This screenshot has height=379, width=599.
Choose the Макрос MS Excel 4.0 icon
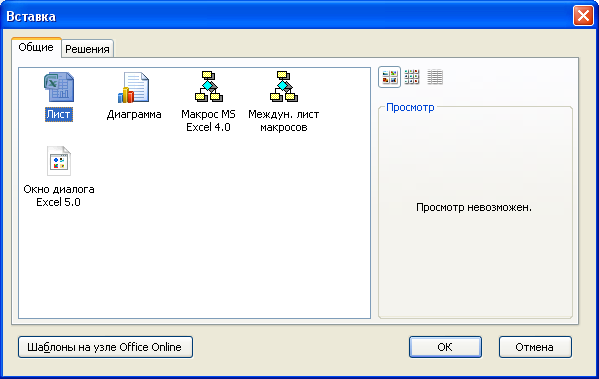click(x=209, y=86)
